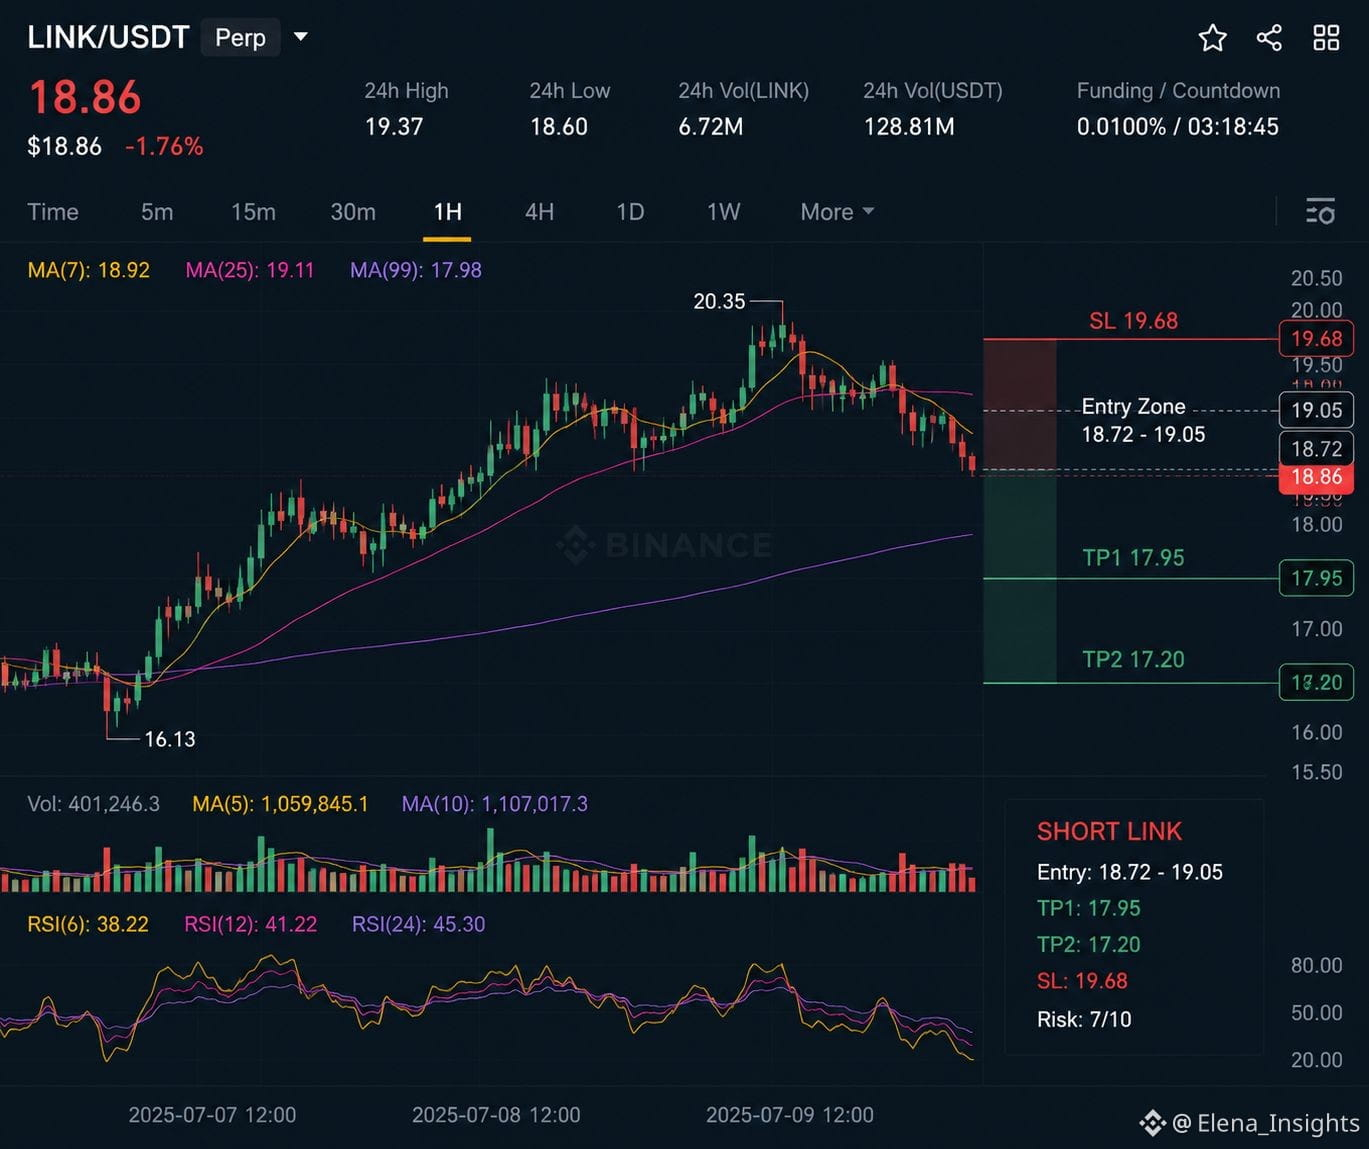This screenshot has height=1149, width=1369.
Task: Click the 19.68 stop-loss price tag
Action: [x=1316, y=339]
